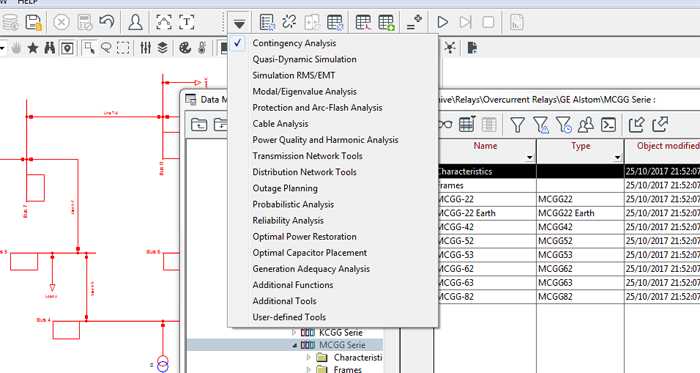This screenshot has width=700, height=373.
Task: Click Data Manager open-external arrow icon
Action: 660,124
